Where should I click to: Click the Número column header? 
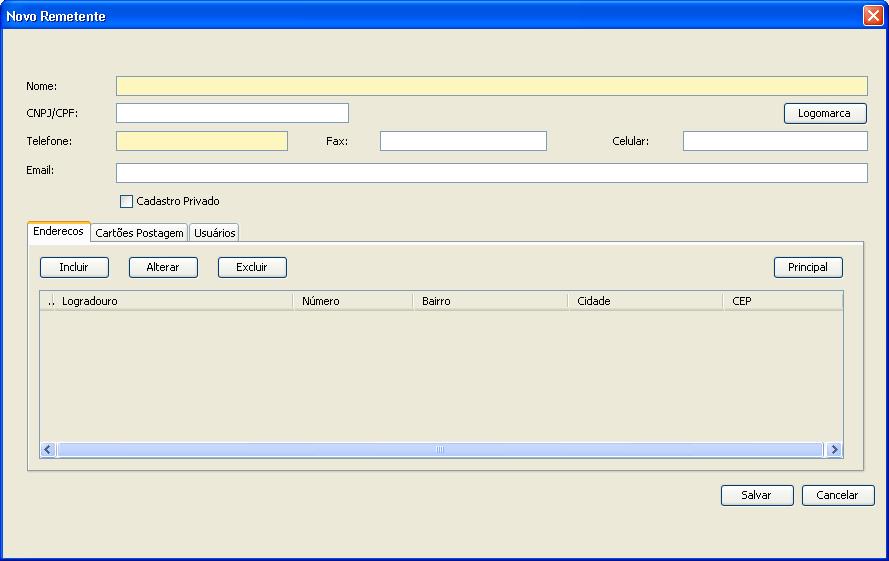coord(353,301)
